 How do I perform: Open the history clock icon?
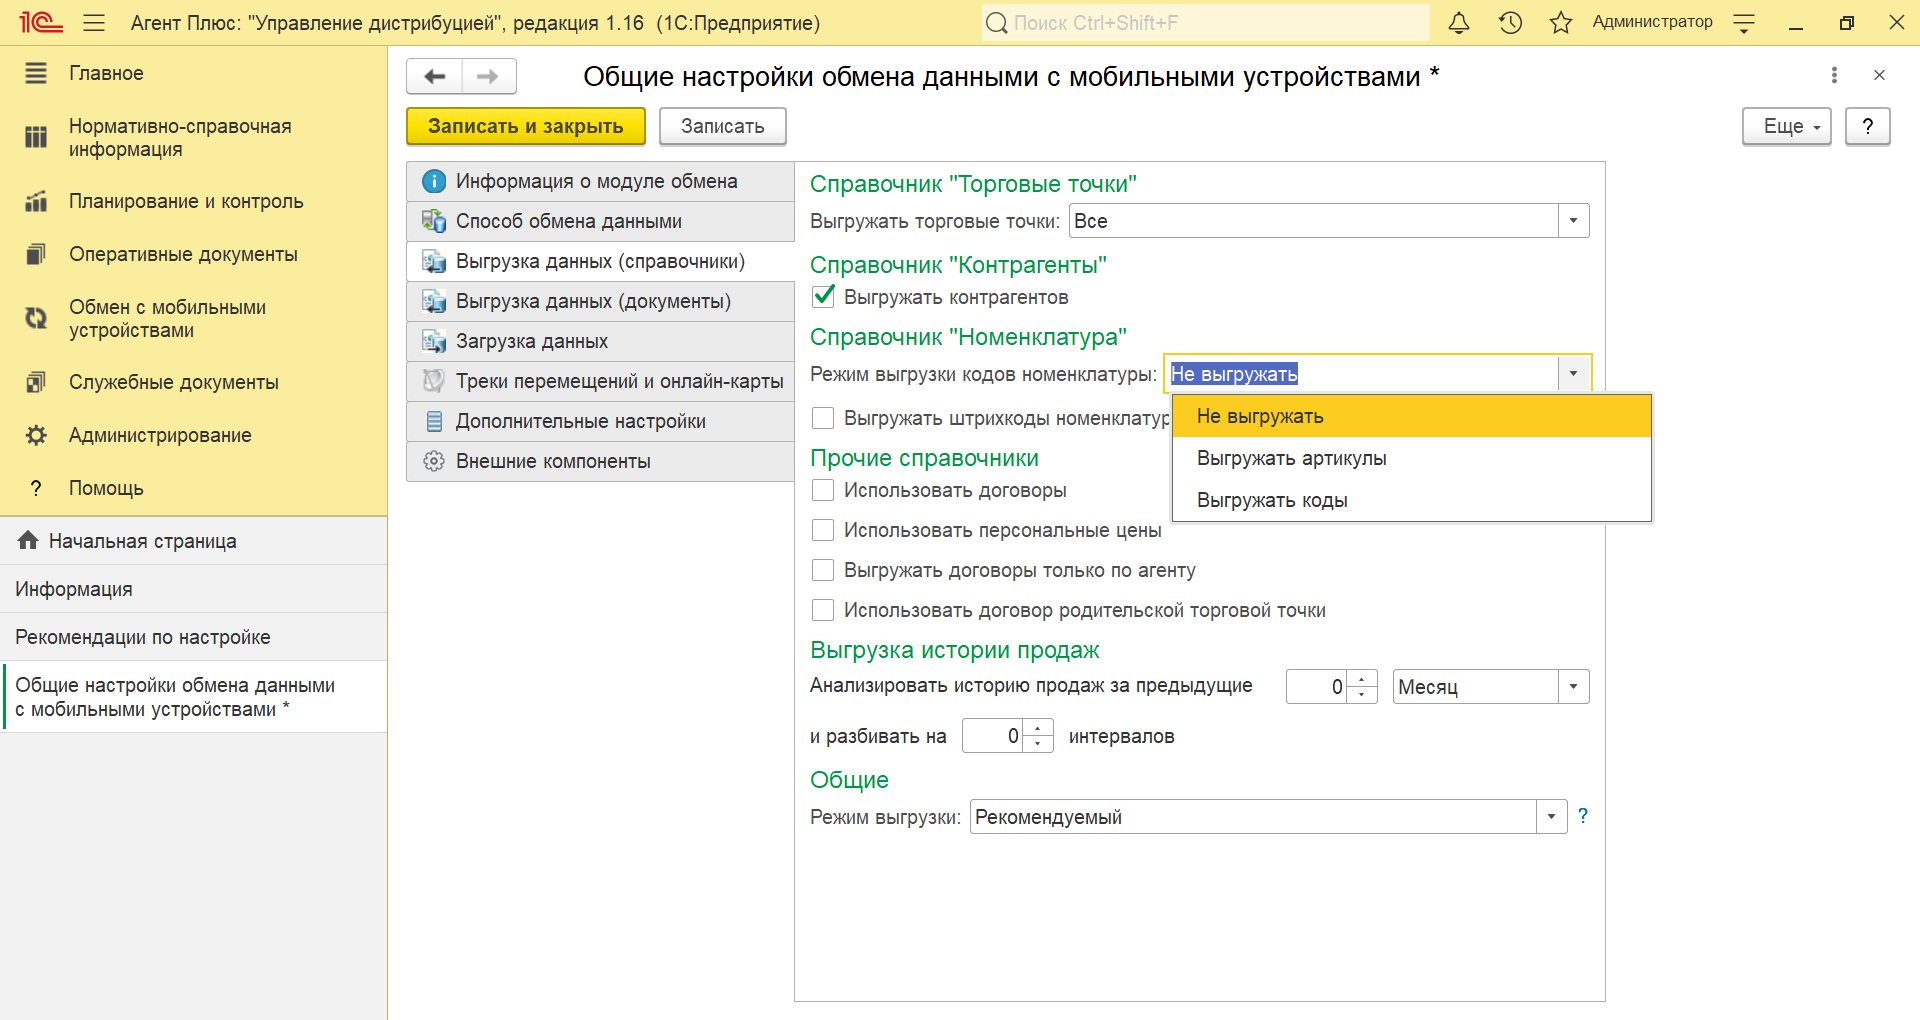pyautogui.click(x=1510, y=23)
